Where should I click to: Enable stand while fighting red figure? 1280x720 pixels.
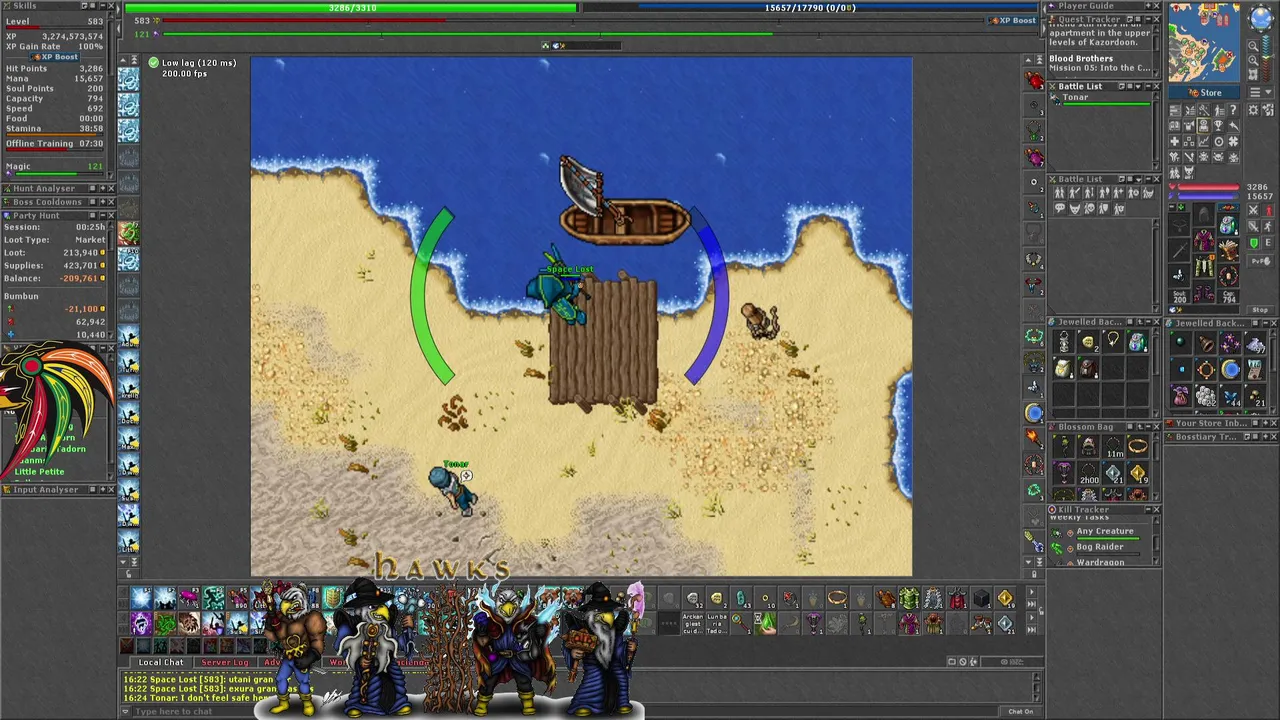[x=1268, y=209]
